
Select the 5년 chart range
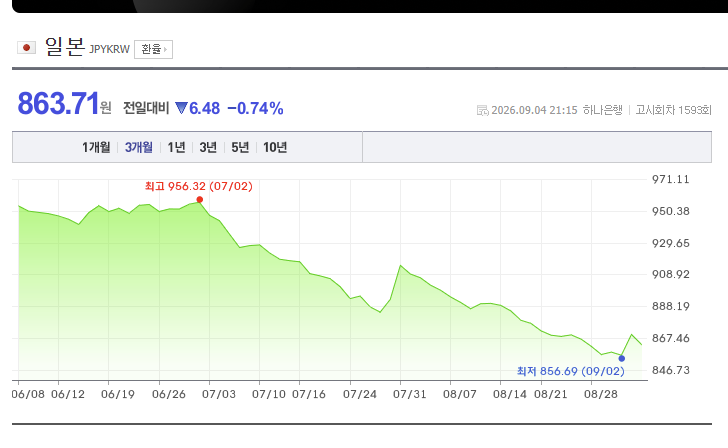pos(240,147)
